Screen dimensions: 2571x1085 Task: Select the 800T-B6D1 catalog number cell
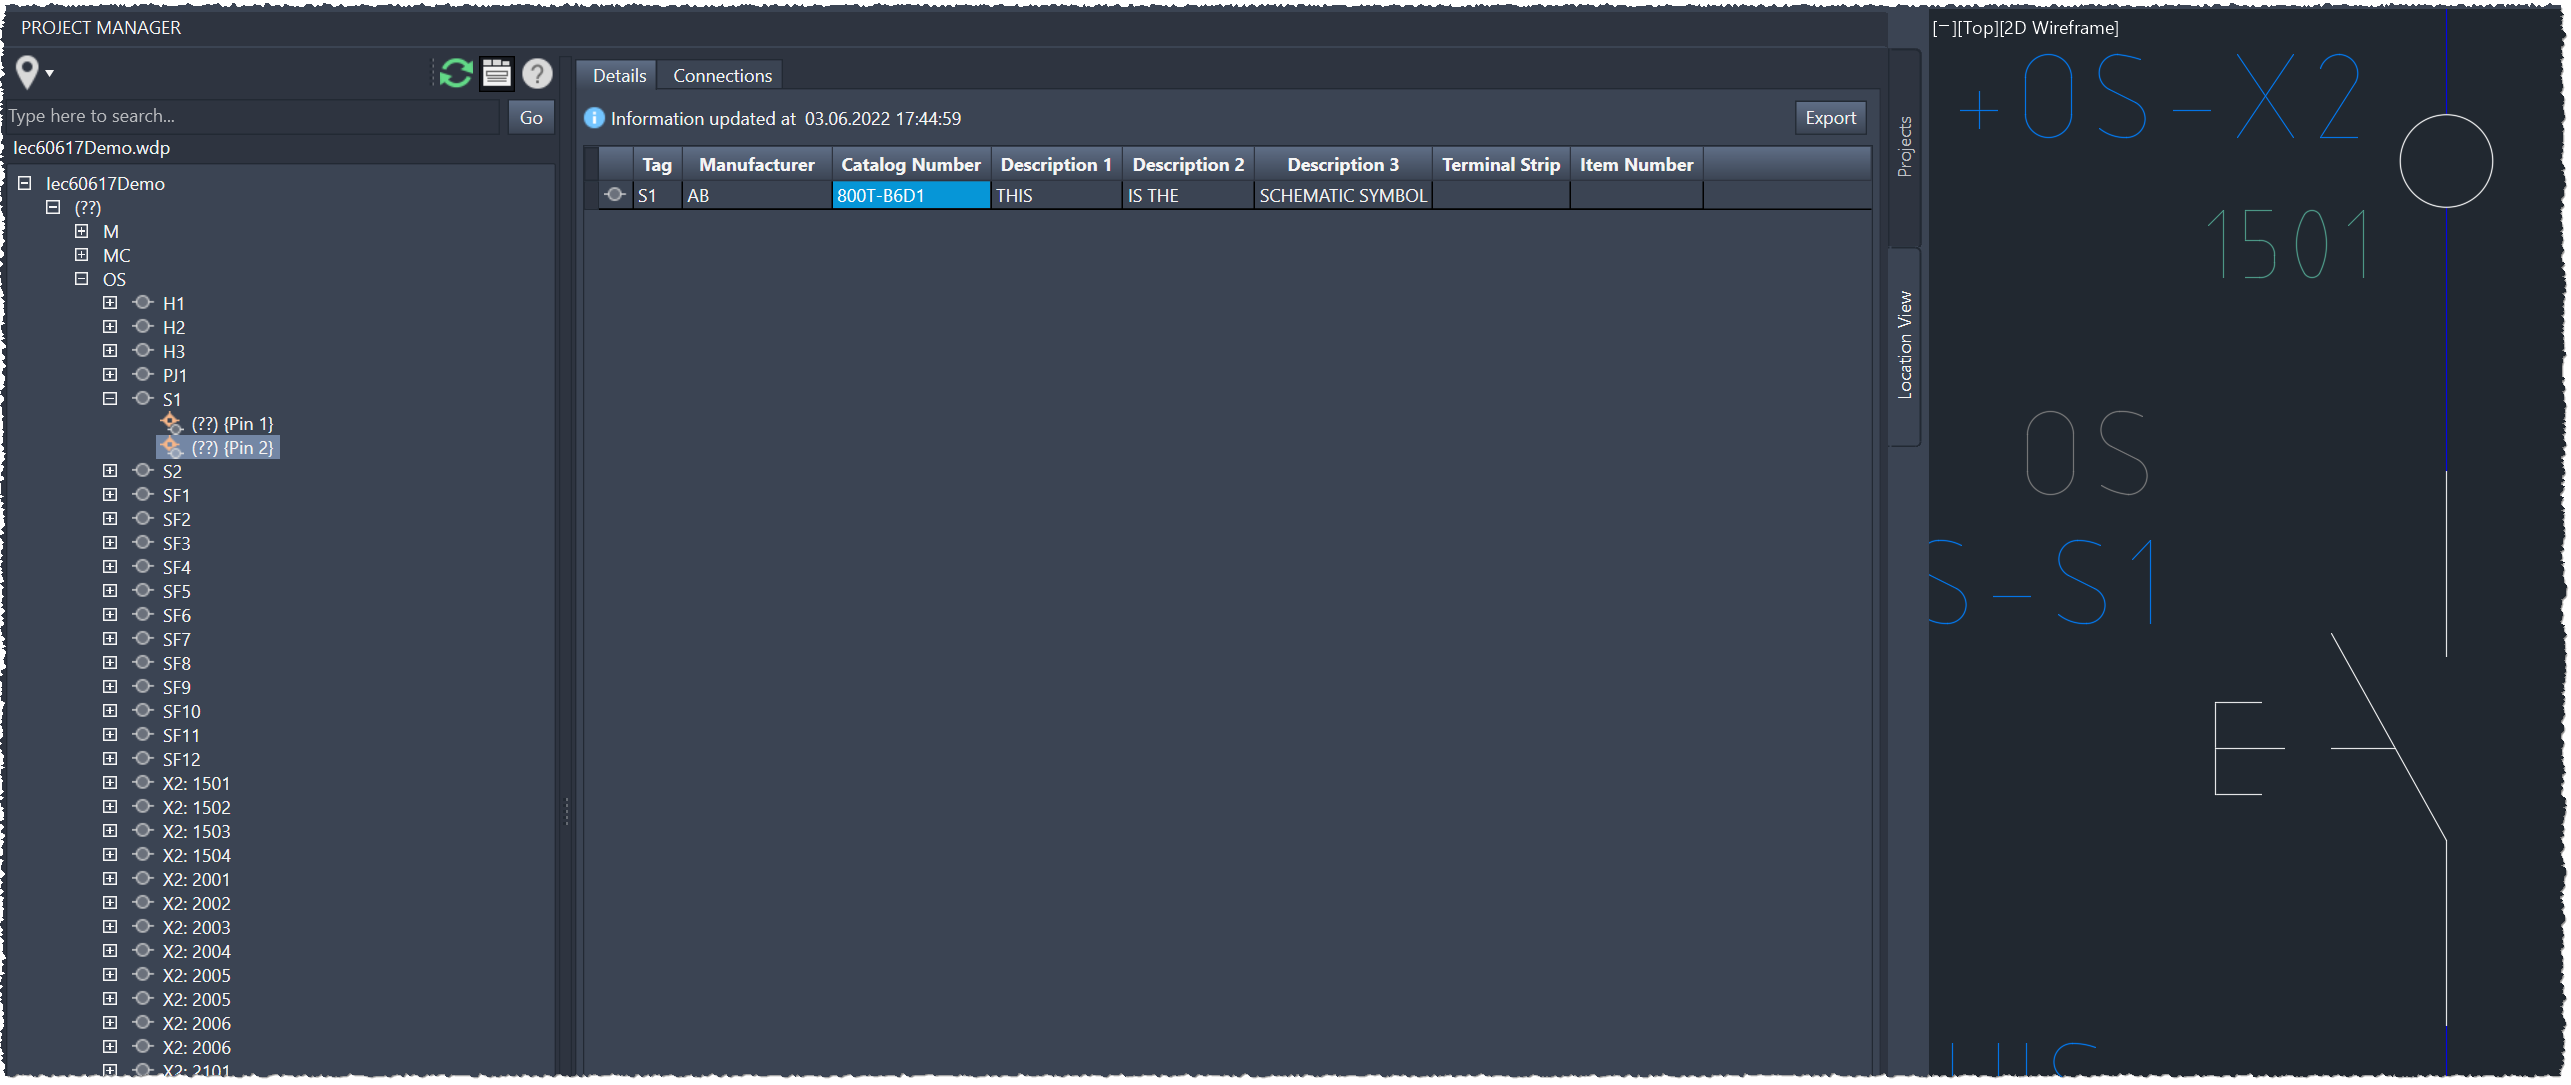pyautogui.click(x=910, y=195)
